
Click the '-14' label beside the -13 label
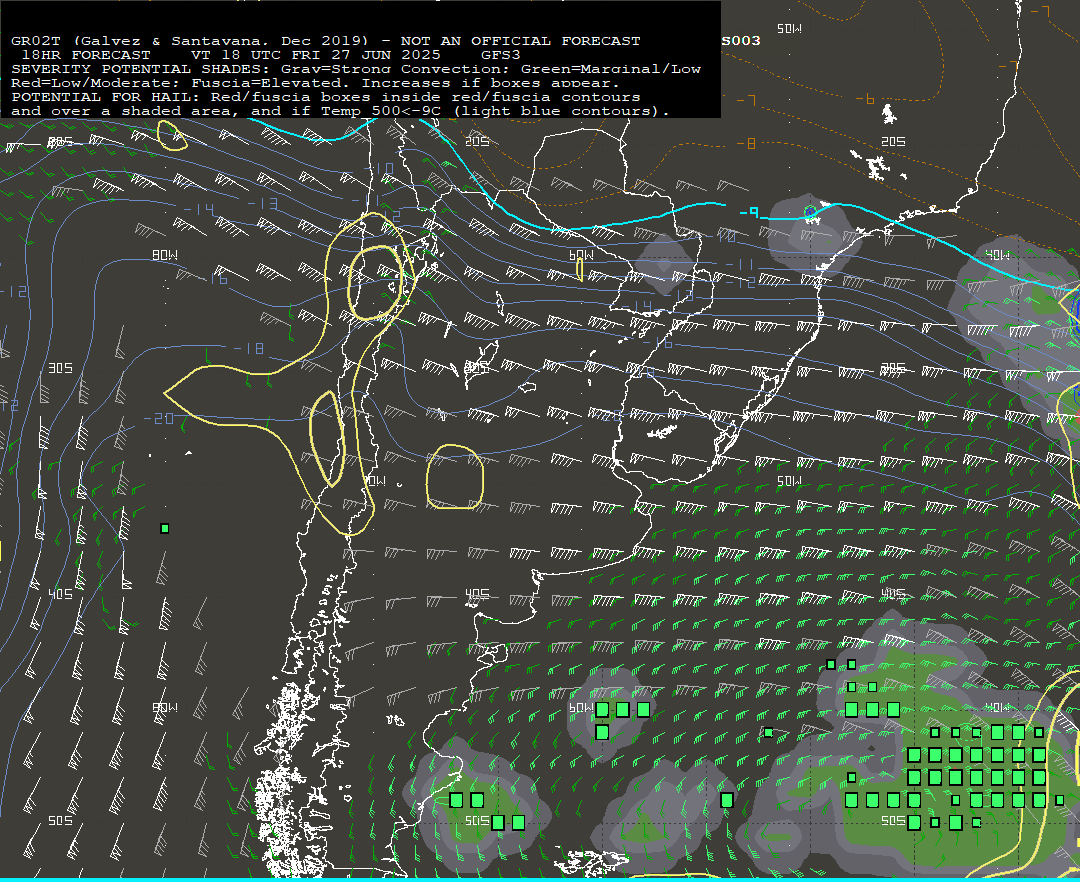198,209
